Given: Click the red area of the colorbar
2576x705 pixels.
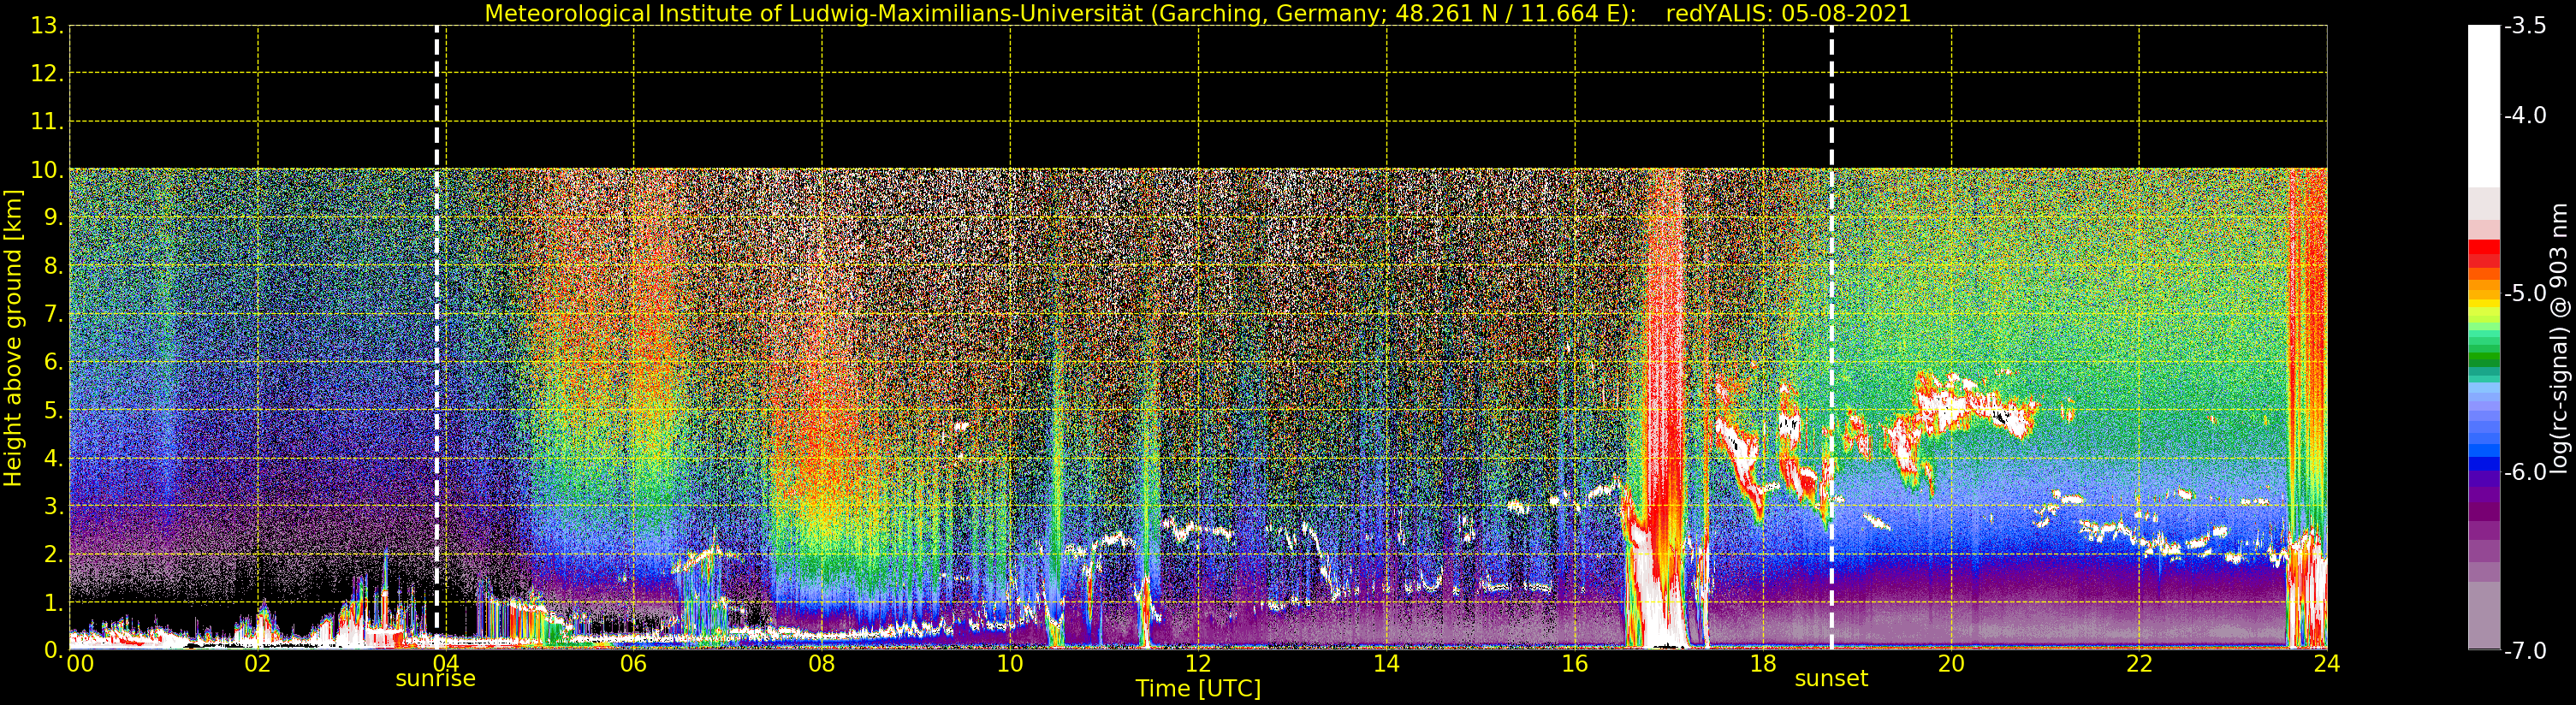Looking at the screenshot, I should coord(2484,255).
